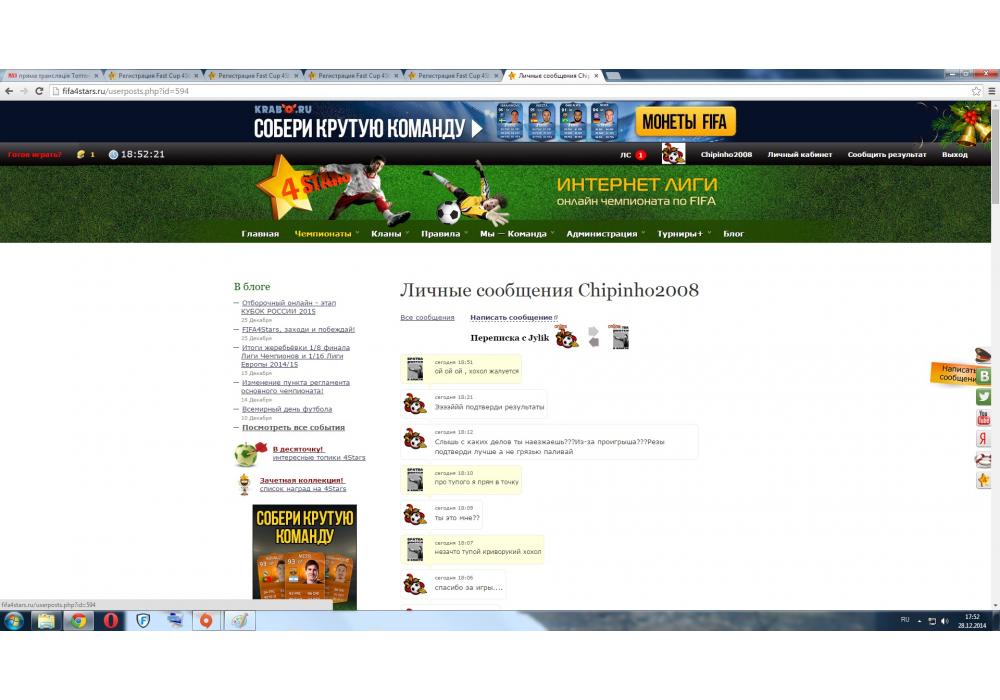The image size is (1000, 700).
Task: Click the address bar URL field
Action: (510, 91)
